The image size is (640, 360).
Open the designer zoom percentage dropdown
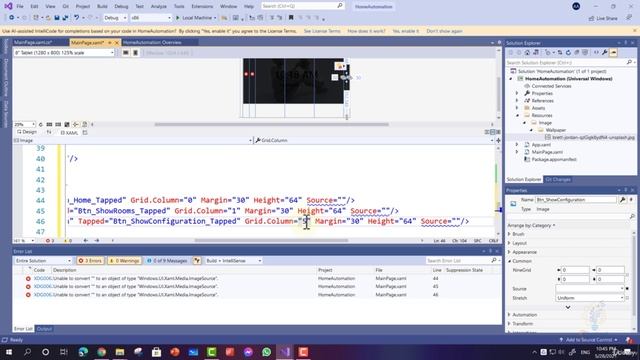tap(24, 124)
